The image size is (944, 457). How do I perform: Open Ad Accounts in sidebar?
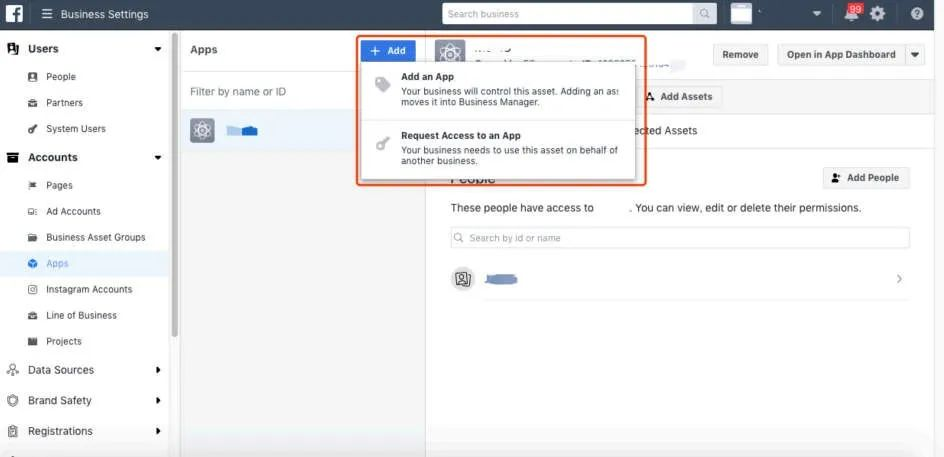pos(73,211)
